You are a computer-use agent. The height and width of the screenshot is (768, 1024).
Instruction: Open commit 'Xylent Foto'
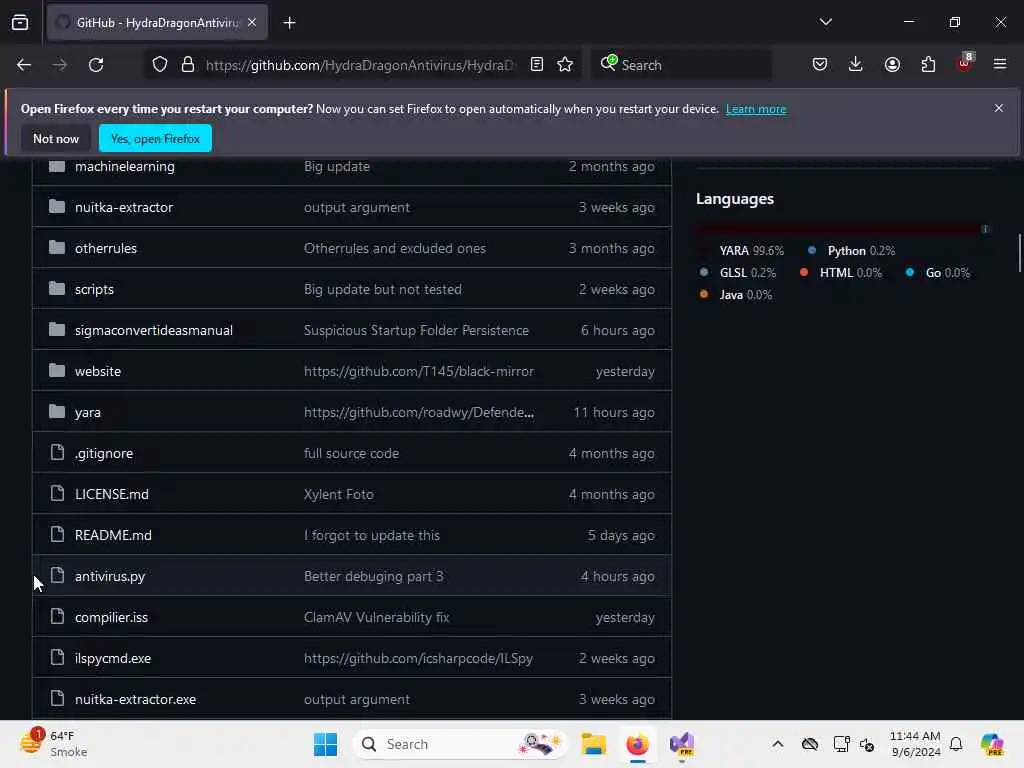coord(338,494)
